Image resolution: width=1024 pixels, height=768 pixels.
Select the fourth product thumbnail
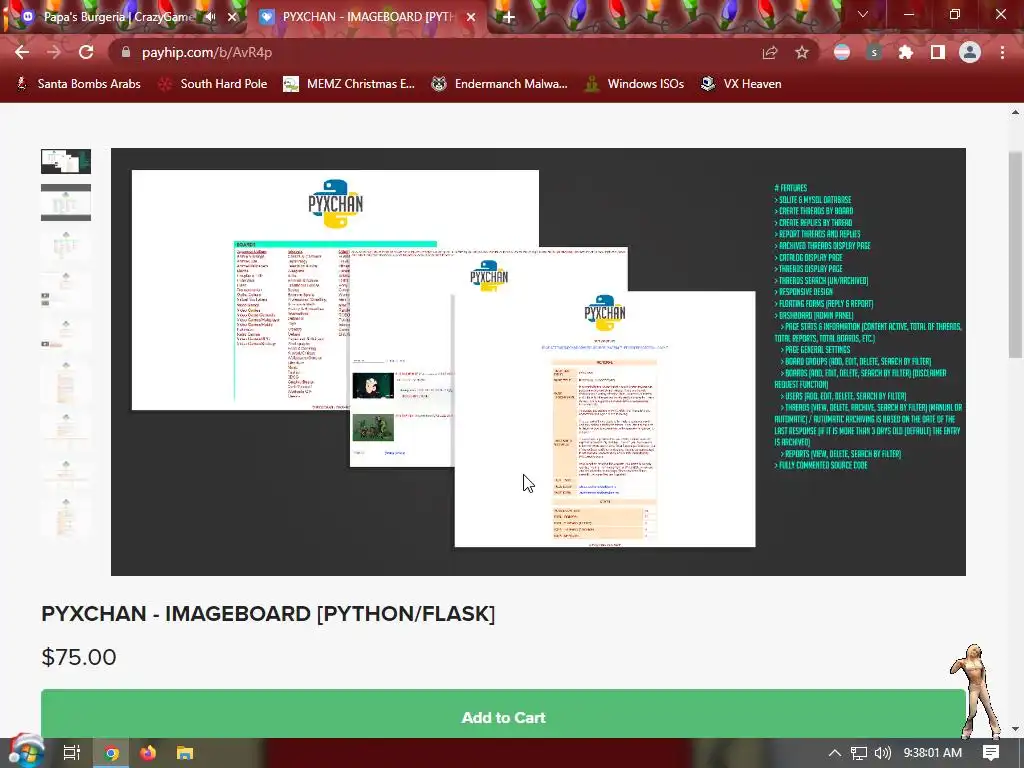point(66,289)
